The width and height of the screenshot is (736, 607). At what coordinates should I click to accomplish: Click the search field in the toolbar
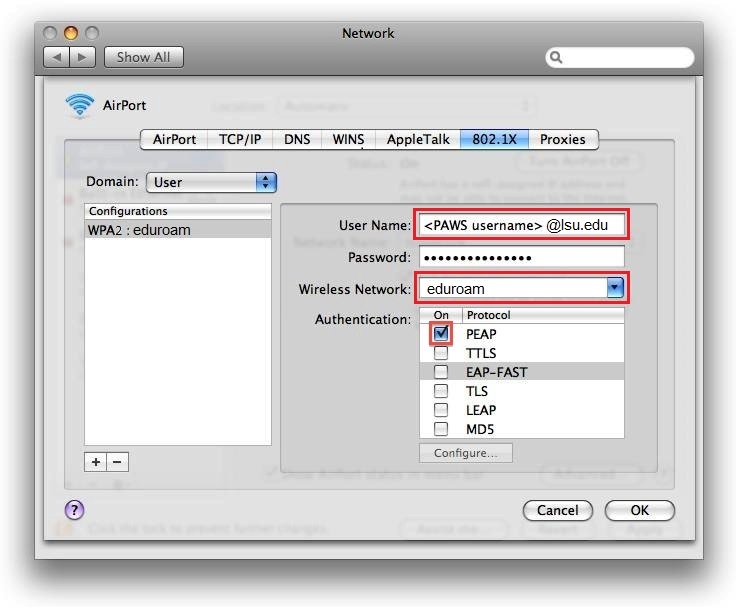[620, 57]
